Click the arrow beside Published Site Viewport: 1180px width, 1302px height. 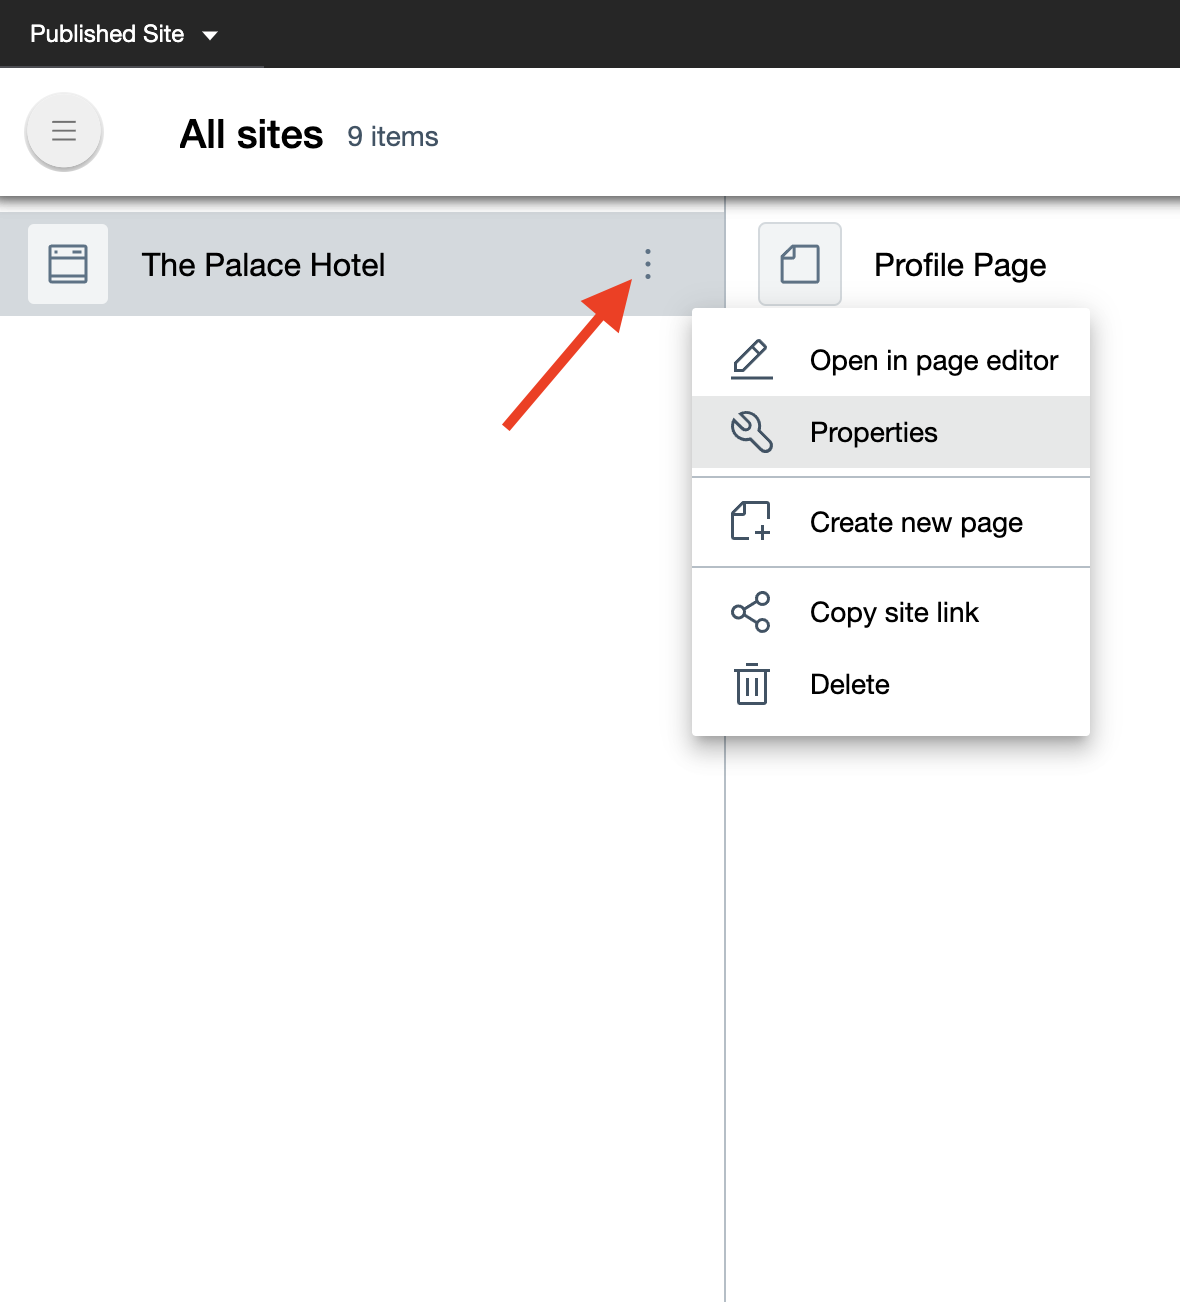pos(210,35)
